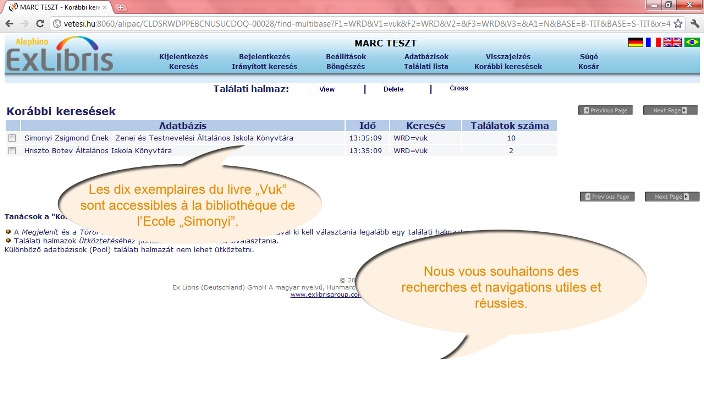Go to the Találati lista menu
Image resolution: width=704 pixels, height=396 pixels.
coord(426,66)
